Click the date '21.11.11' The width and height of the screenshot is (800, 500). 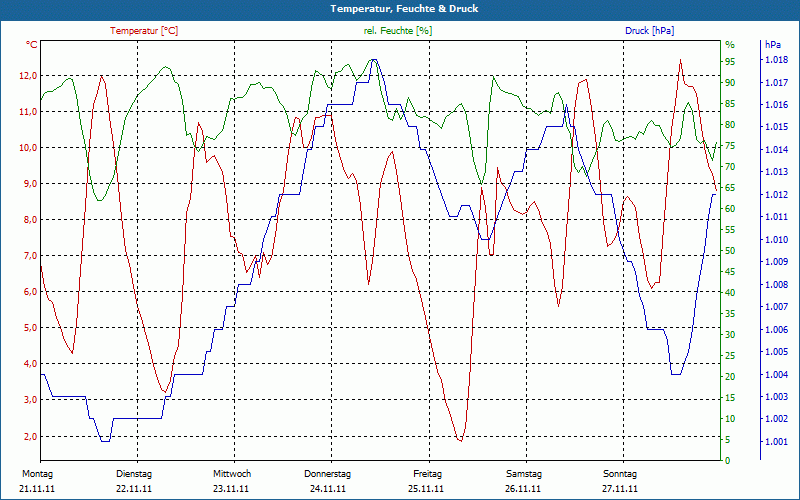[37, 489]
